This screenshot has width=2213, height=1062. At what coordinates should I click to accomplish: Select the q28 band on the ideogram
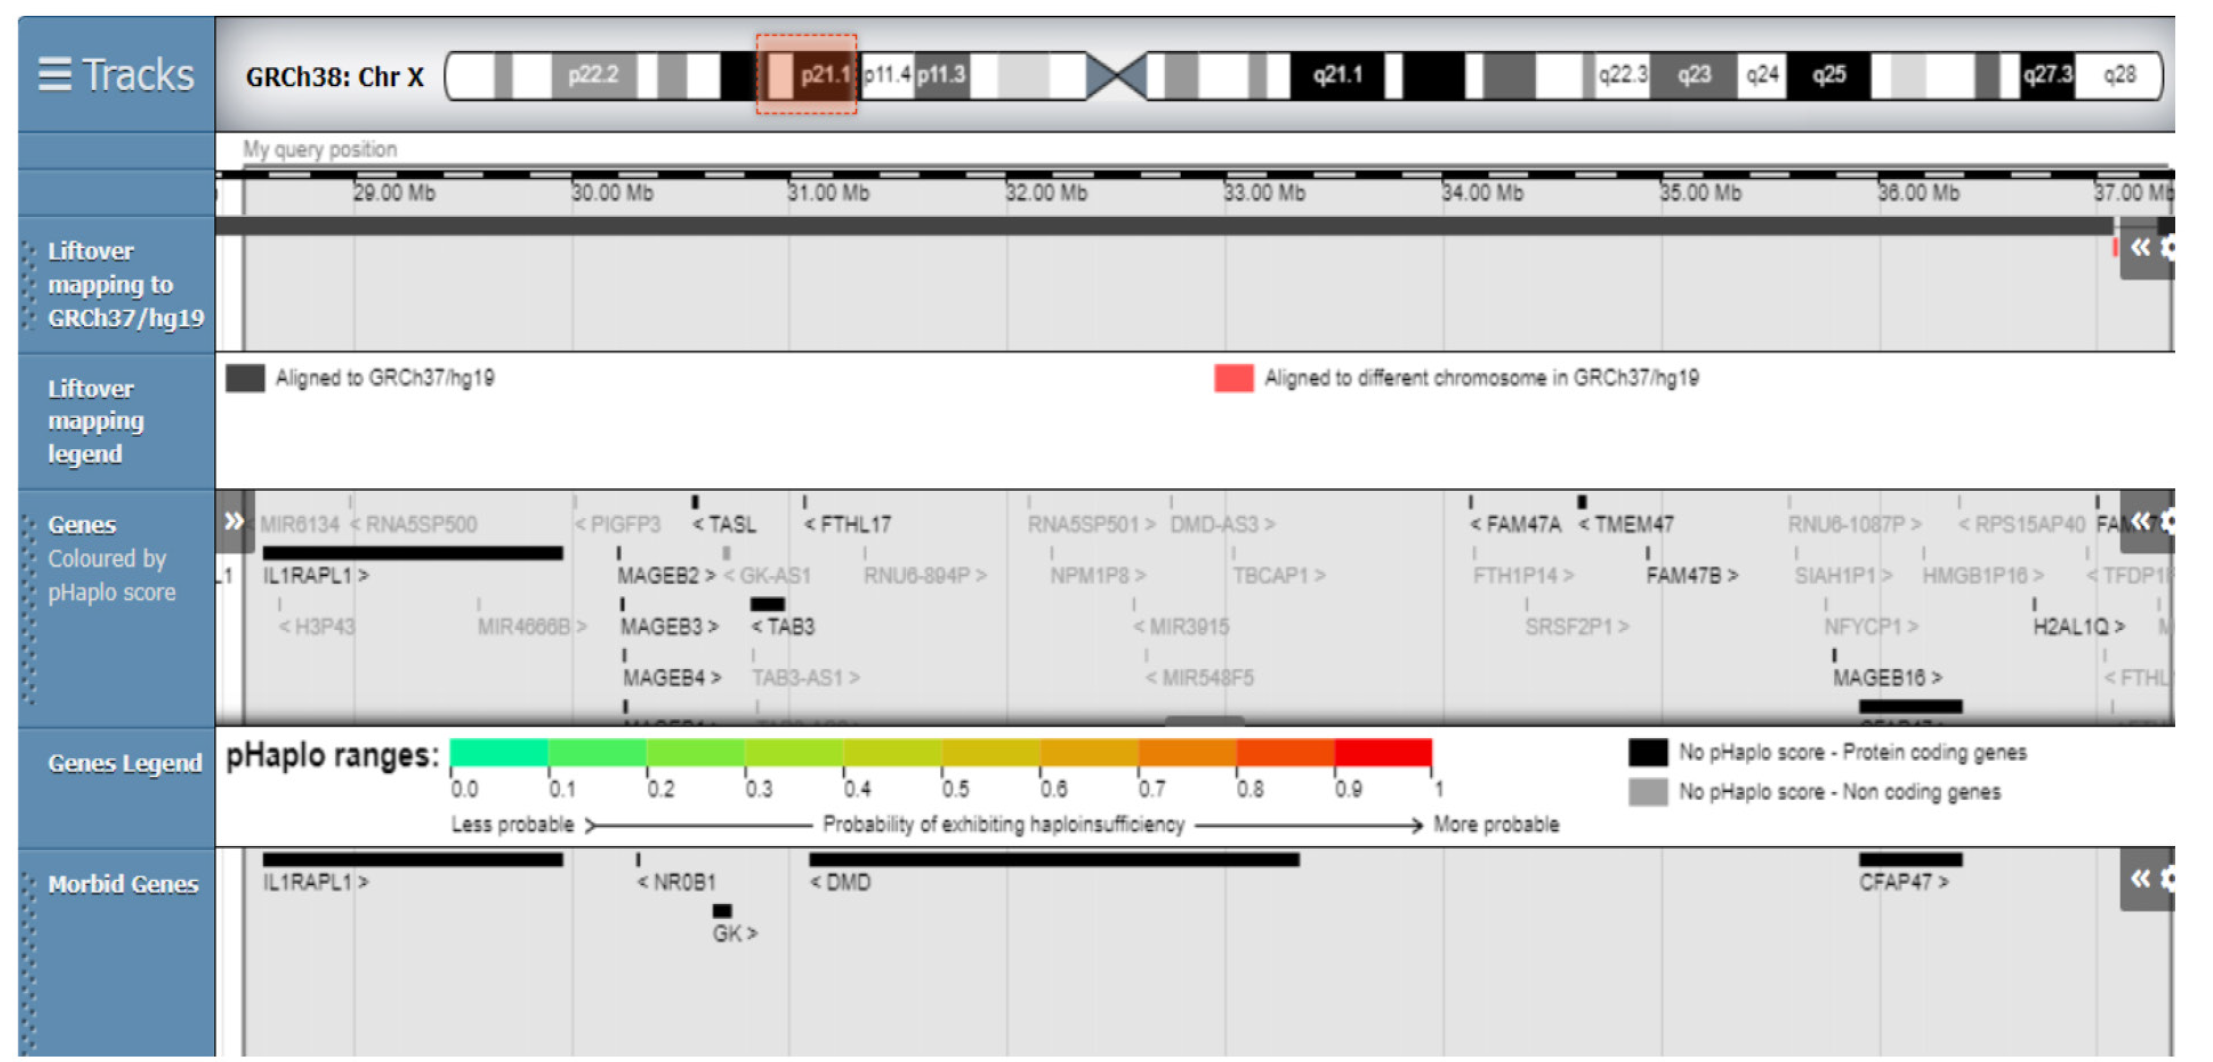(2118, 75)
